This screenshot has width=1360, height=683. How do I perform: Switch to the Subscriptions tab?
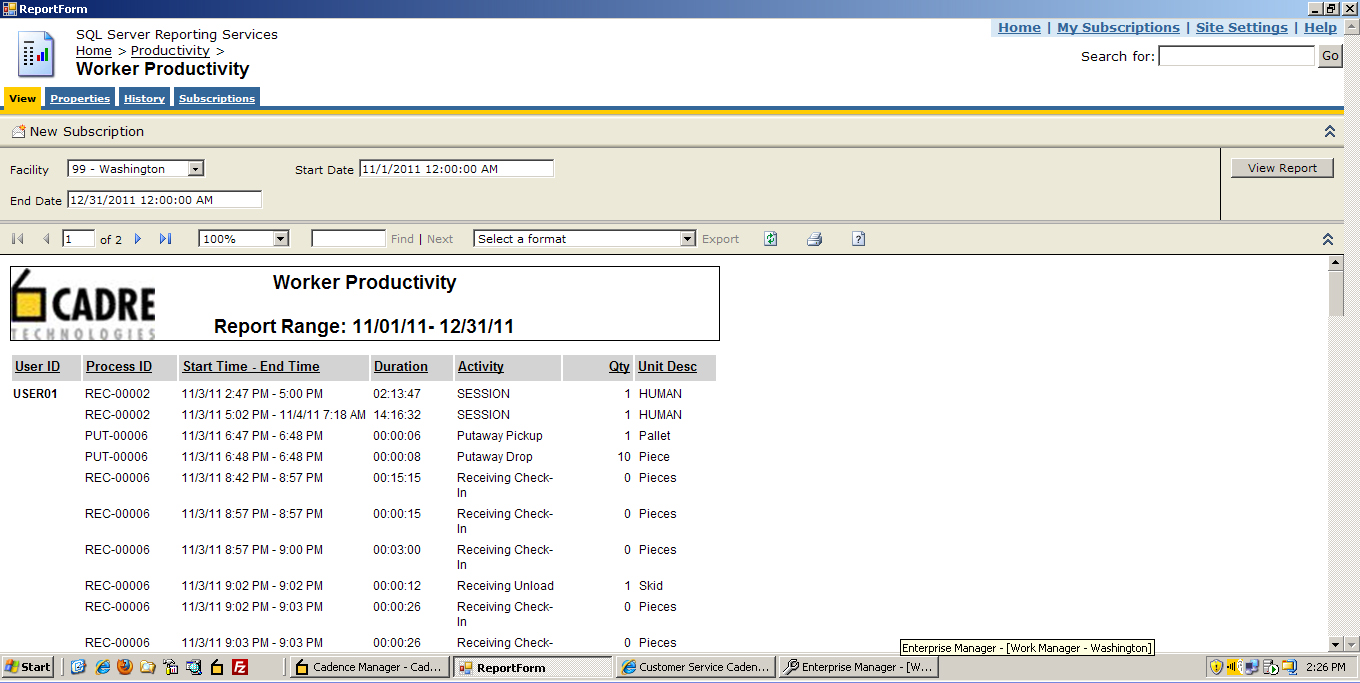[x=216, y=97]
